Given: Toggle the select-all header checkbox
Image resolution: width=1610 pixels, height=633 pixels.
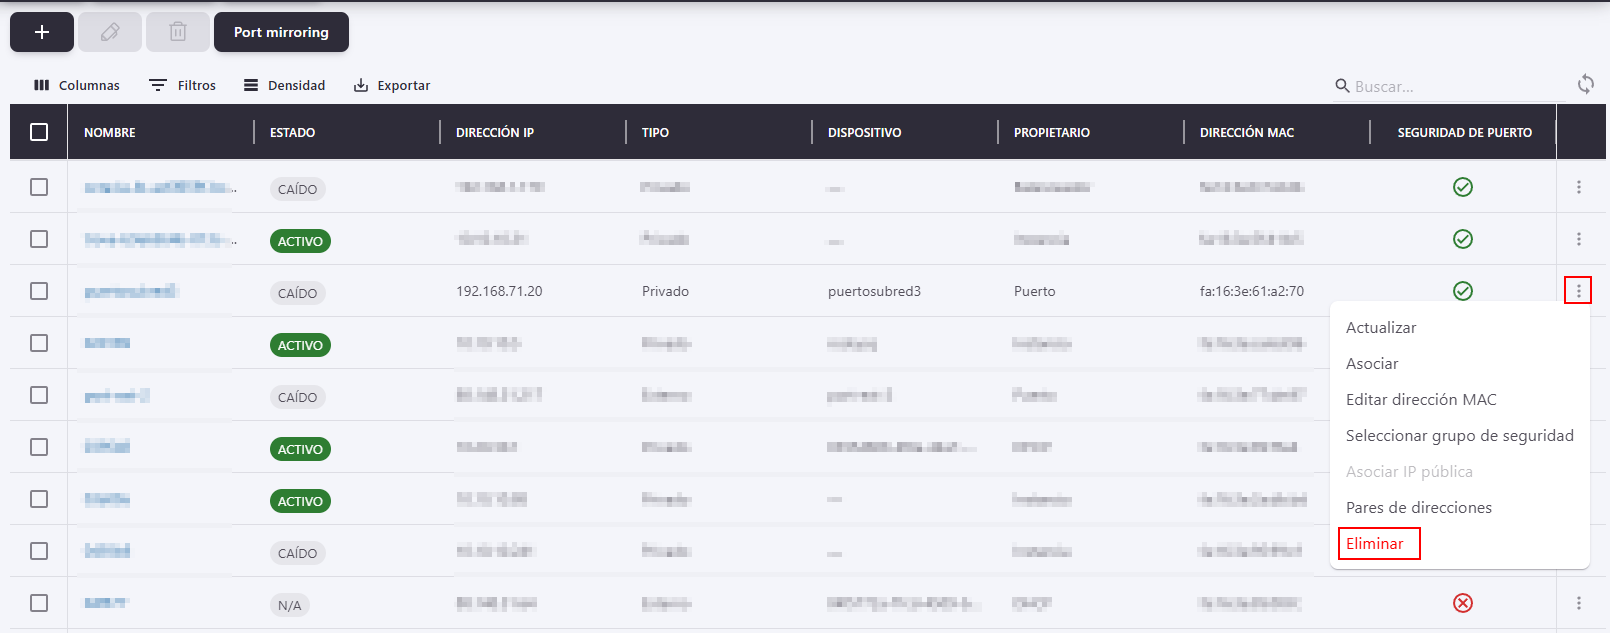Looking at the screenshot, I should 39,132.
